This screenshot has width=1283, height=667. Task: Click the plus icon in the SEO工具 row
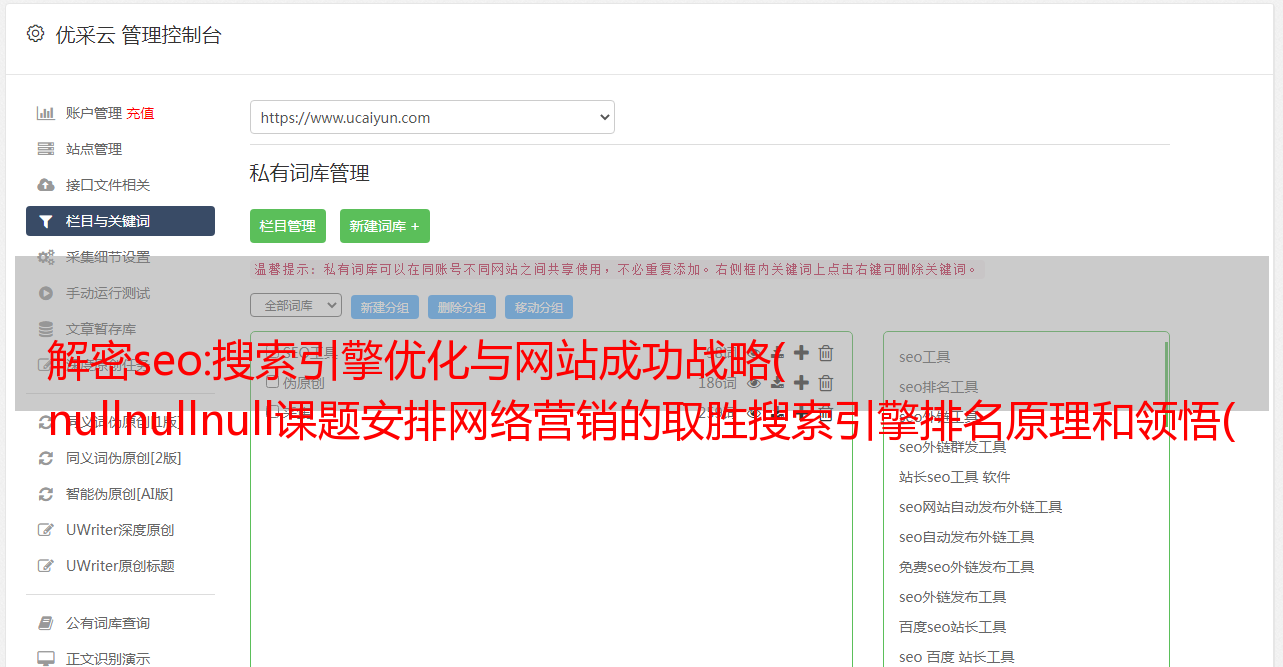pos(801,353)
